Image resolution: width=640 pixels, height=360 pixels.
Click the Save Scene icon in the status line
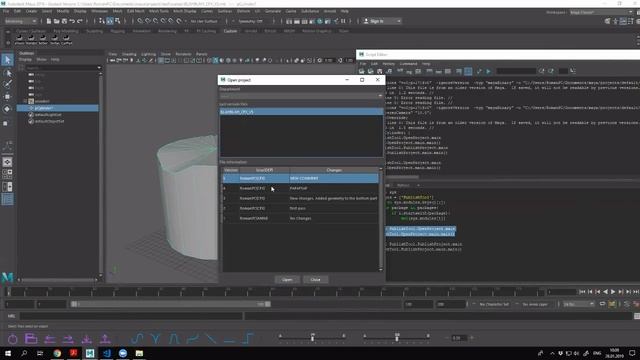pyautogui.click(x=64, y=21)
